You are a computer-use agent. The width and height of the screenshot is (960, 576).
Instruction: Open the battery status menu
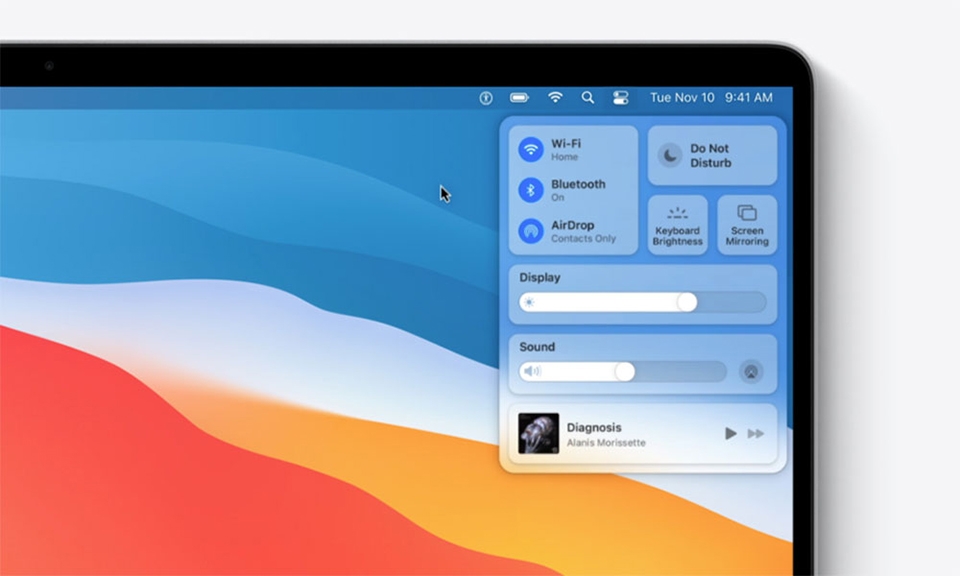pos(519,98)
